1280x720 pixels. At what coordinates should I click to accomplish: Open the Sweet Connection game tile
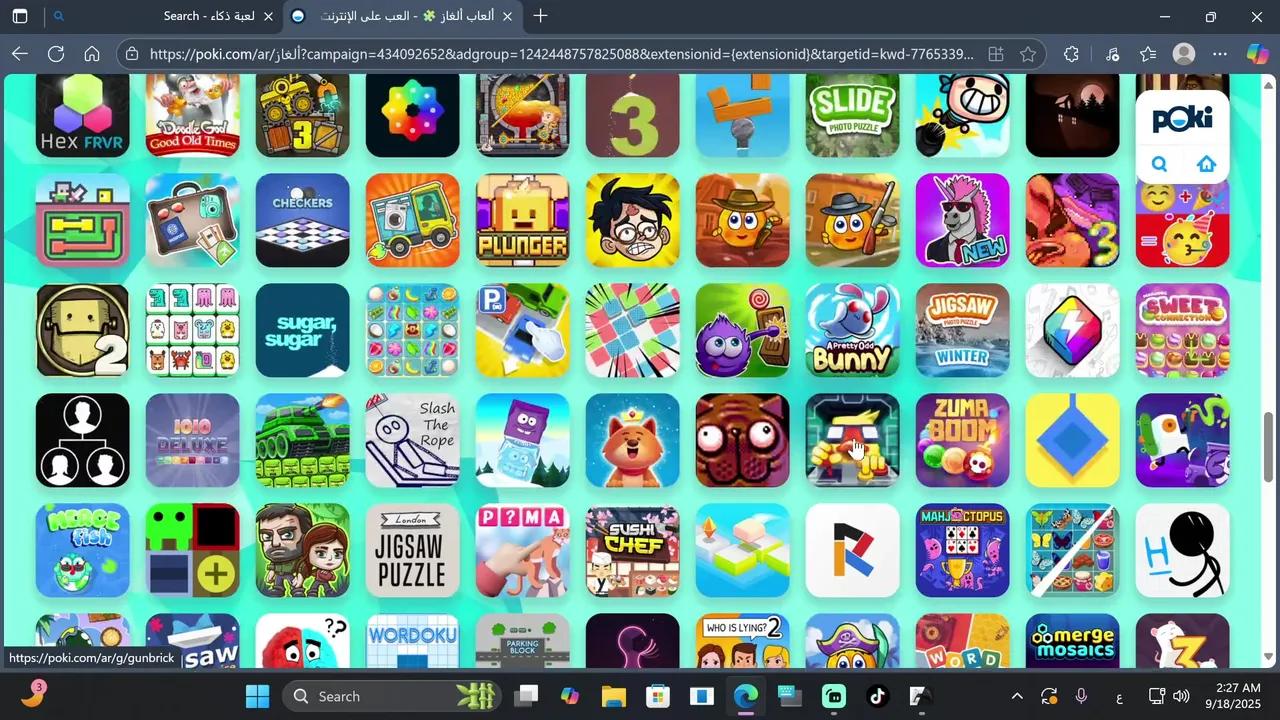point(1182,330)
